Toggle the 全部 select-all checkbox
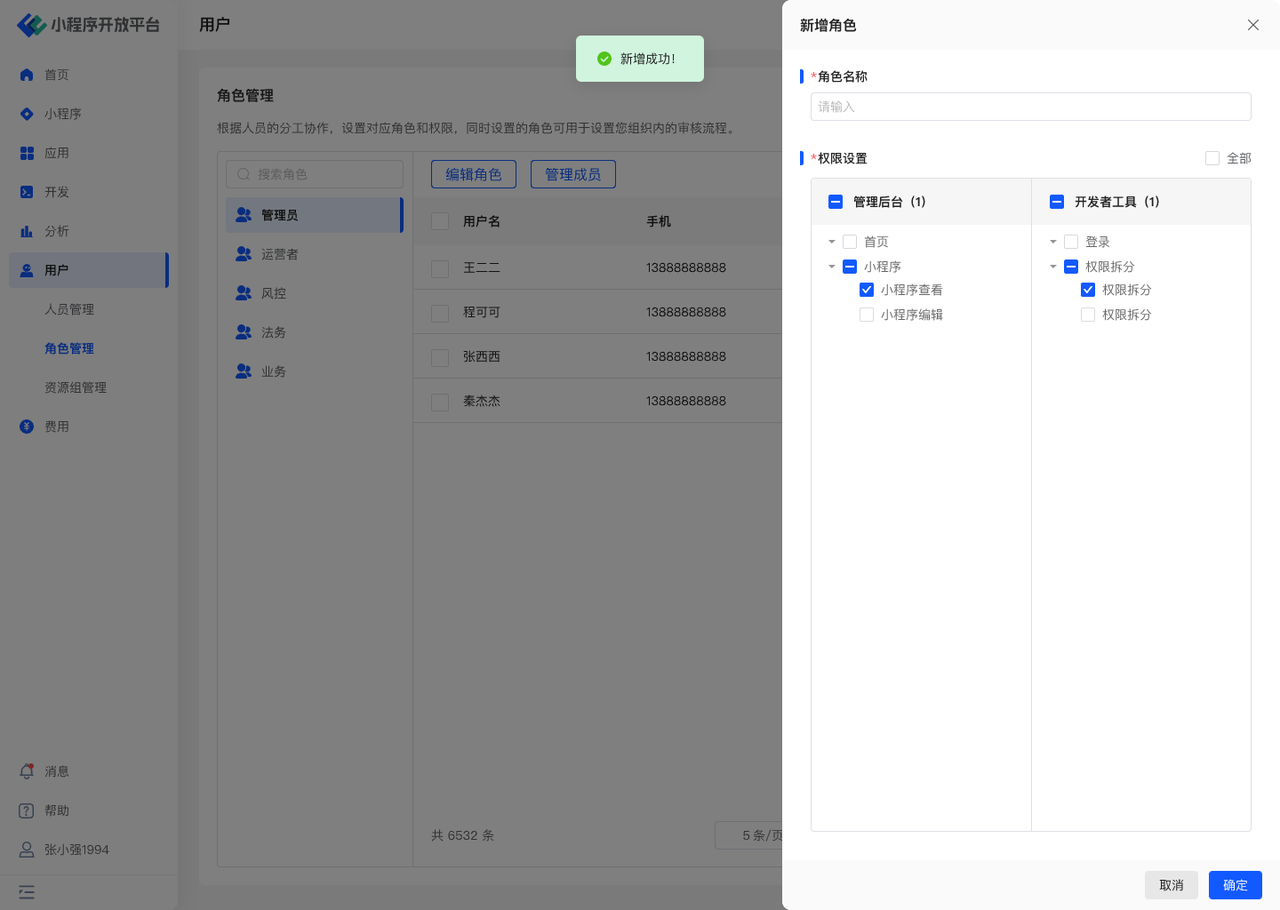 pyautogui.click(x=1212, y=158)
